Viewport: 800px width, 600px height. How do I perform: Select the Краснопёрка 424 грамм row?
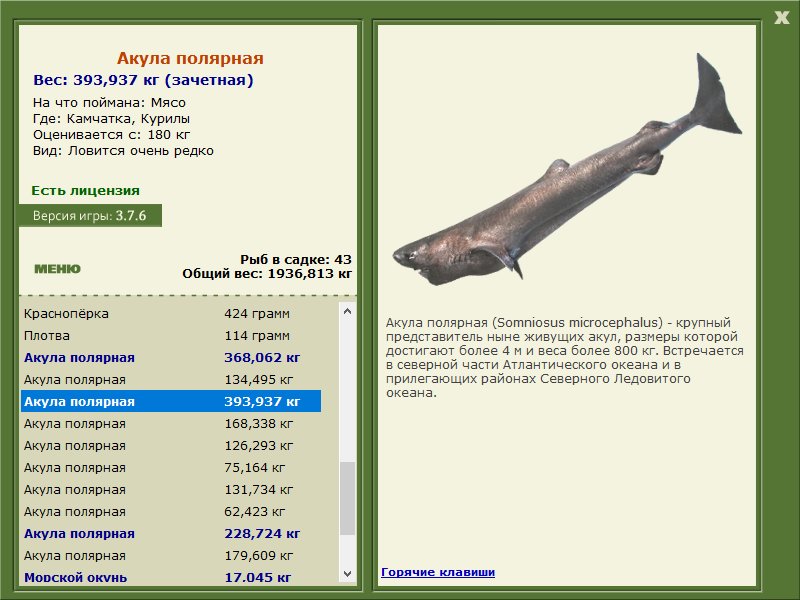[171, 313]
